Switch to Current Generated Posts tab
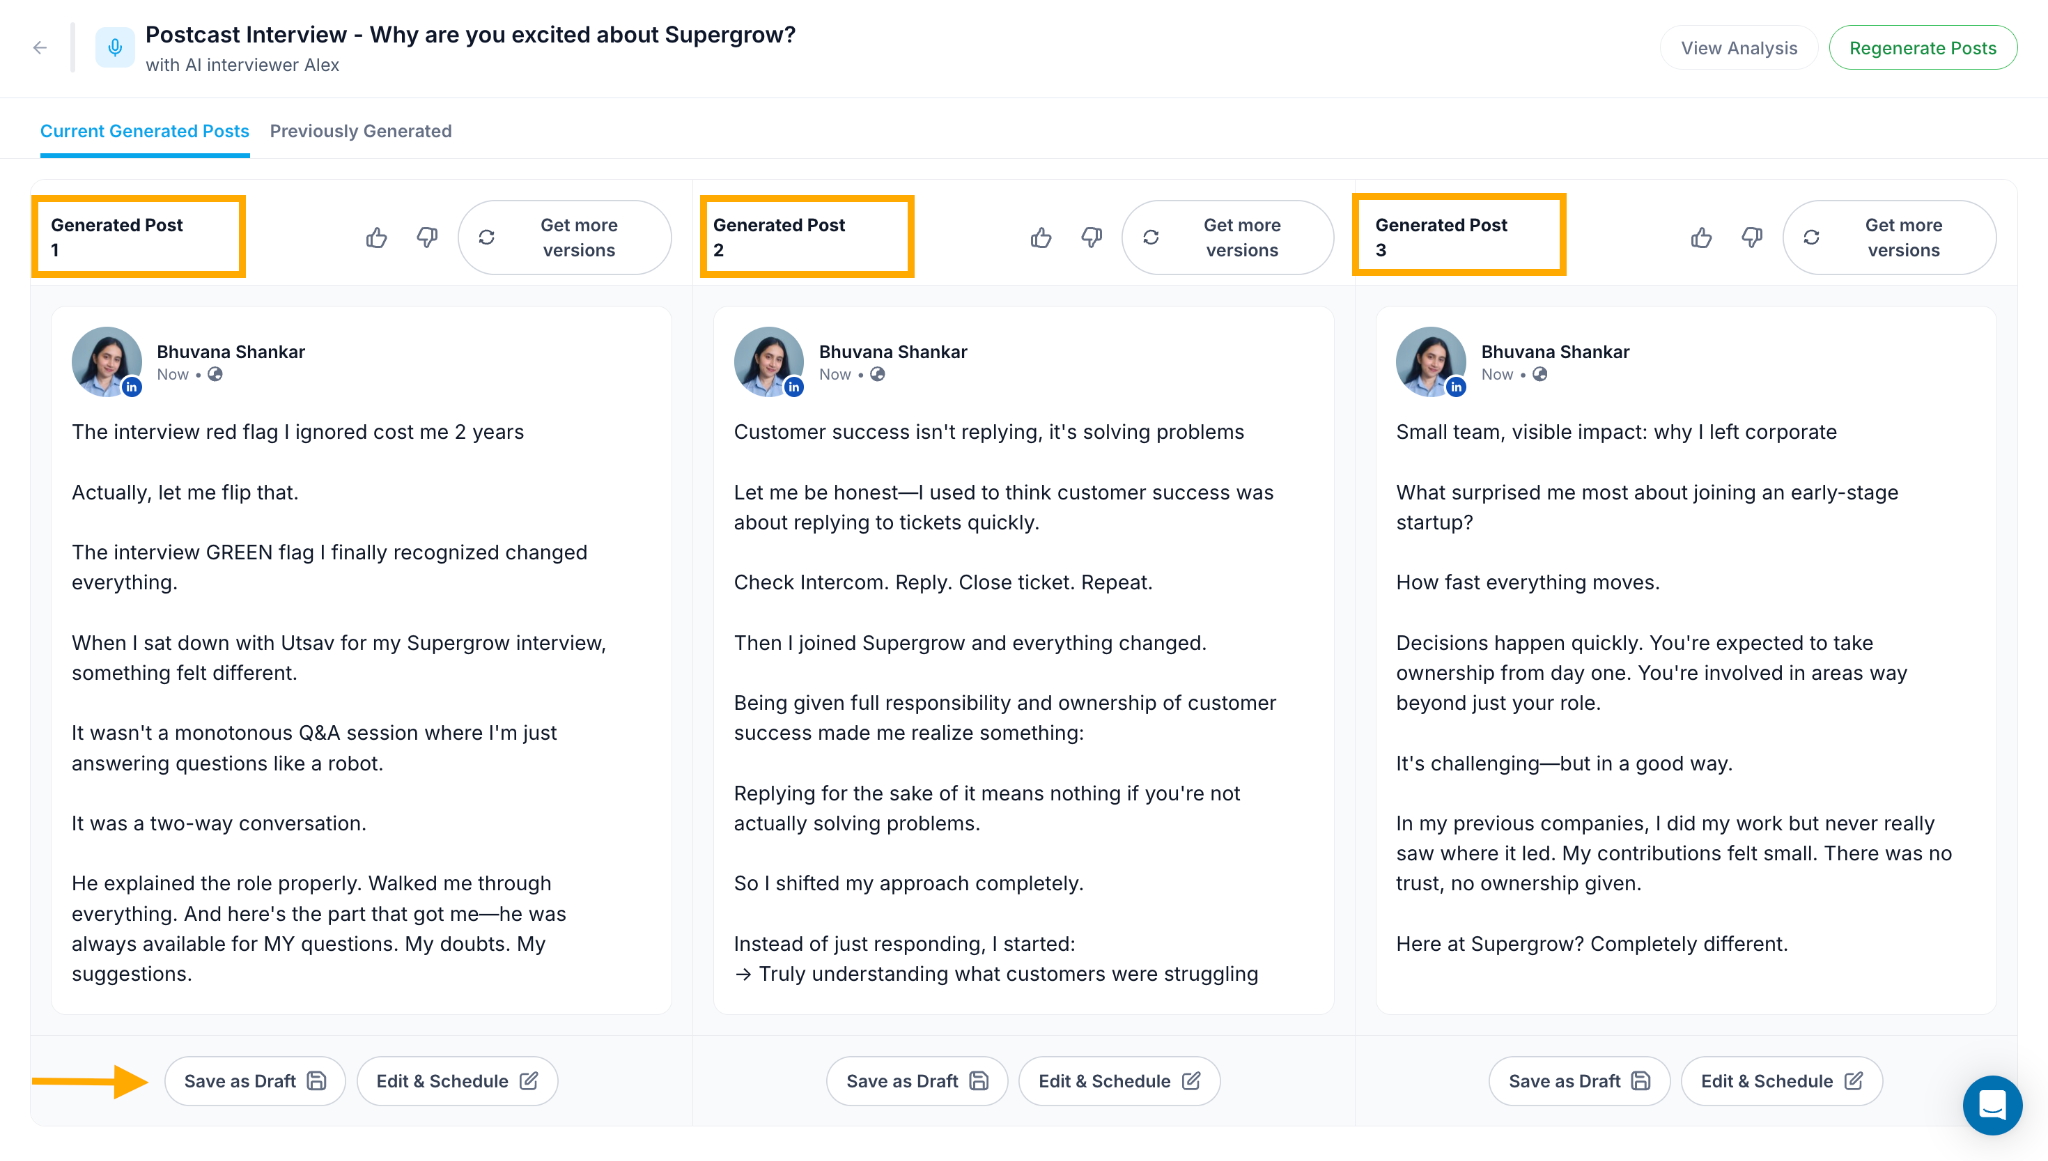2048x1161 pixels. point(145,131)
